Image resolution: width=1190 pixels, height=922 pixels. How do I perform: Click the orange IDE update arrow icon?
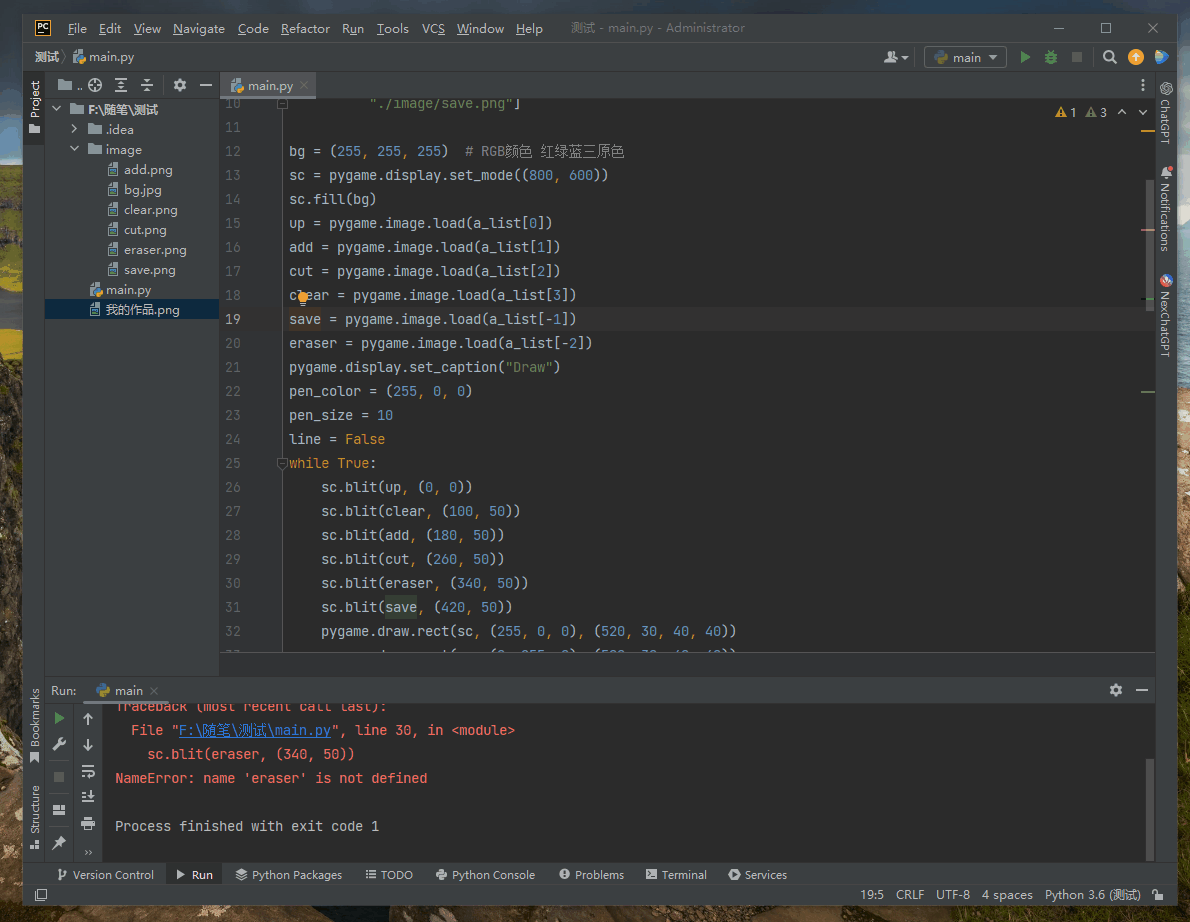click(1136, 58)
